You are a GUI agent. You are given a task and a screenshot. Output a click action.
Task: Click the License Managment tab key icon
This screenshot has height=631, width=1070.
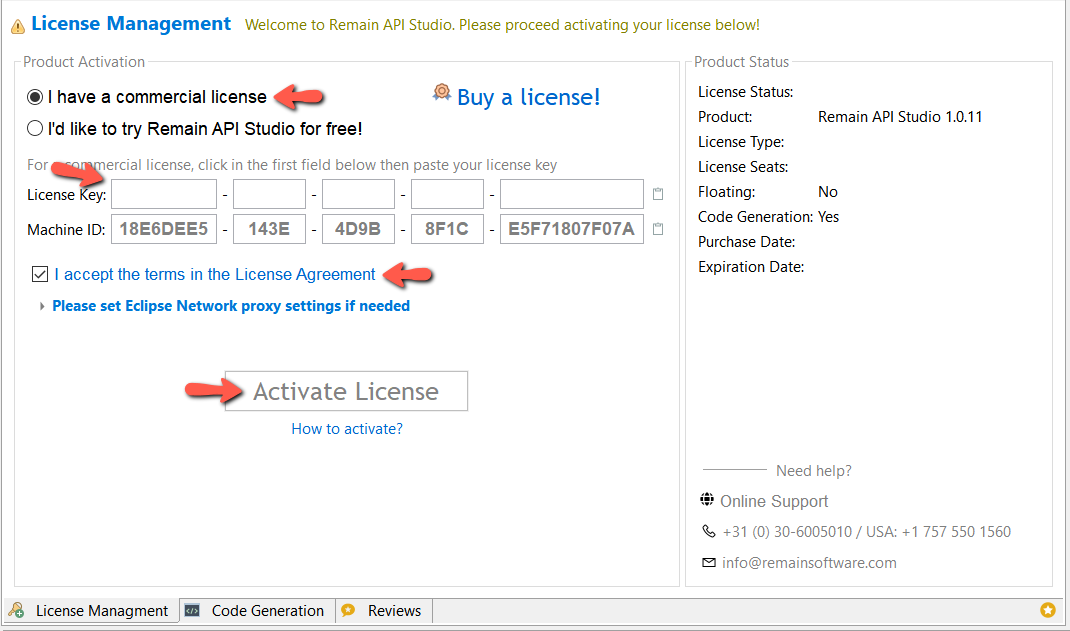[16, 610]
